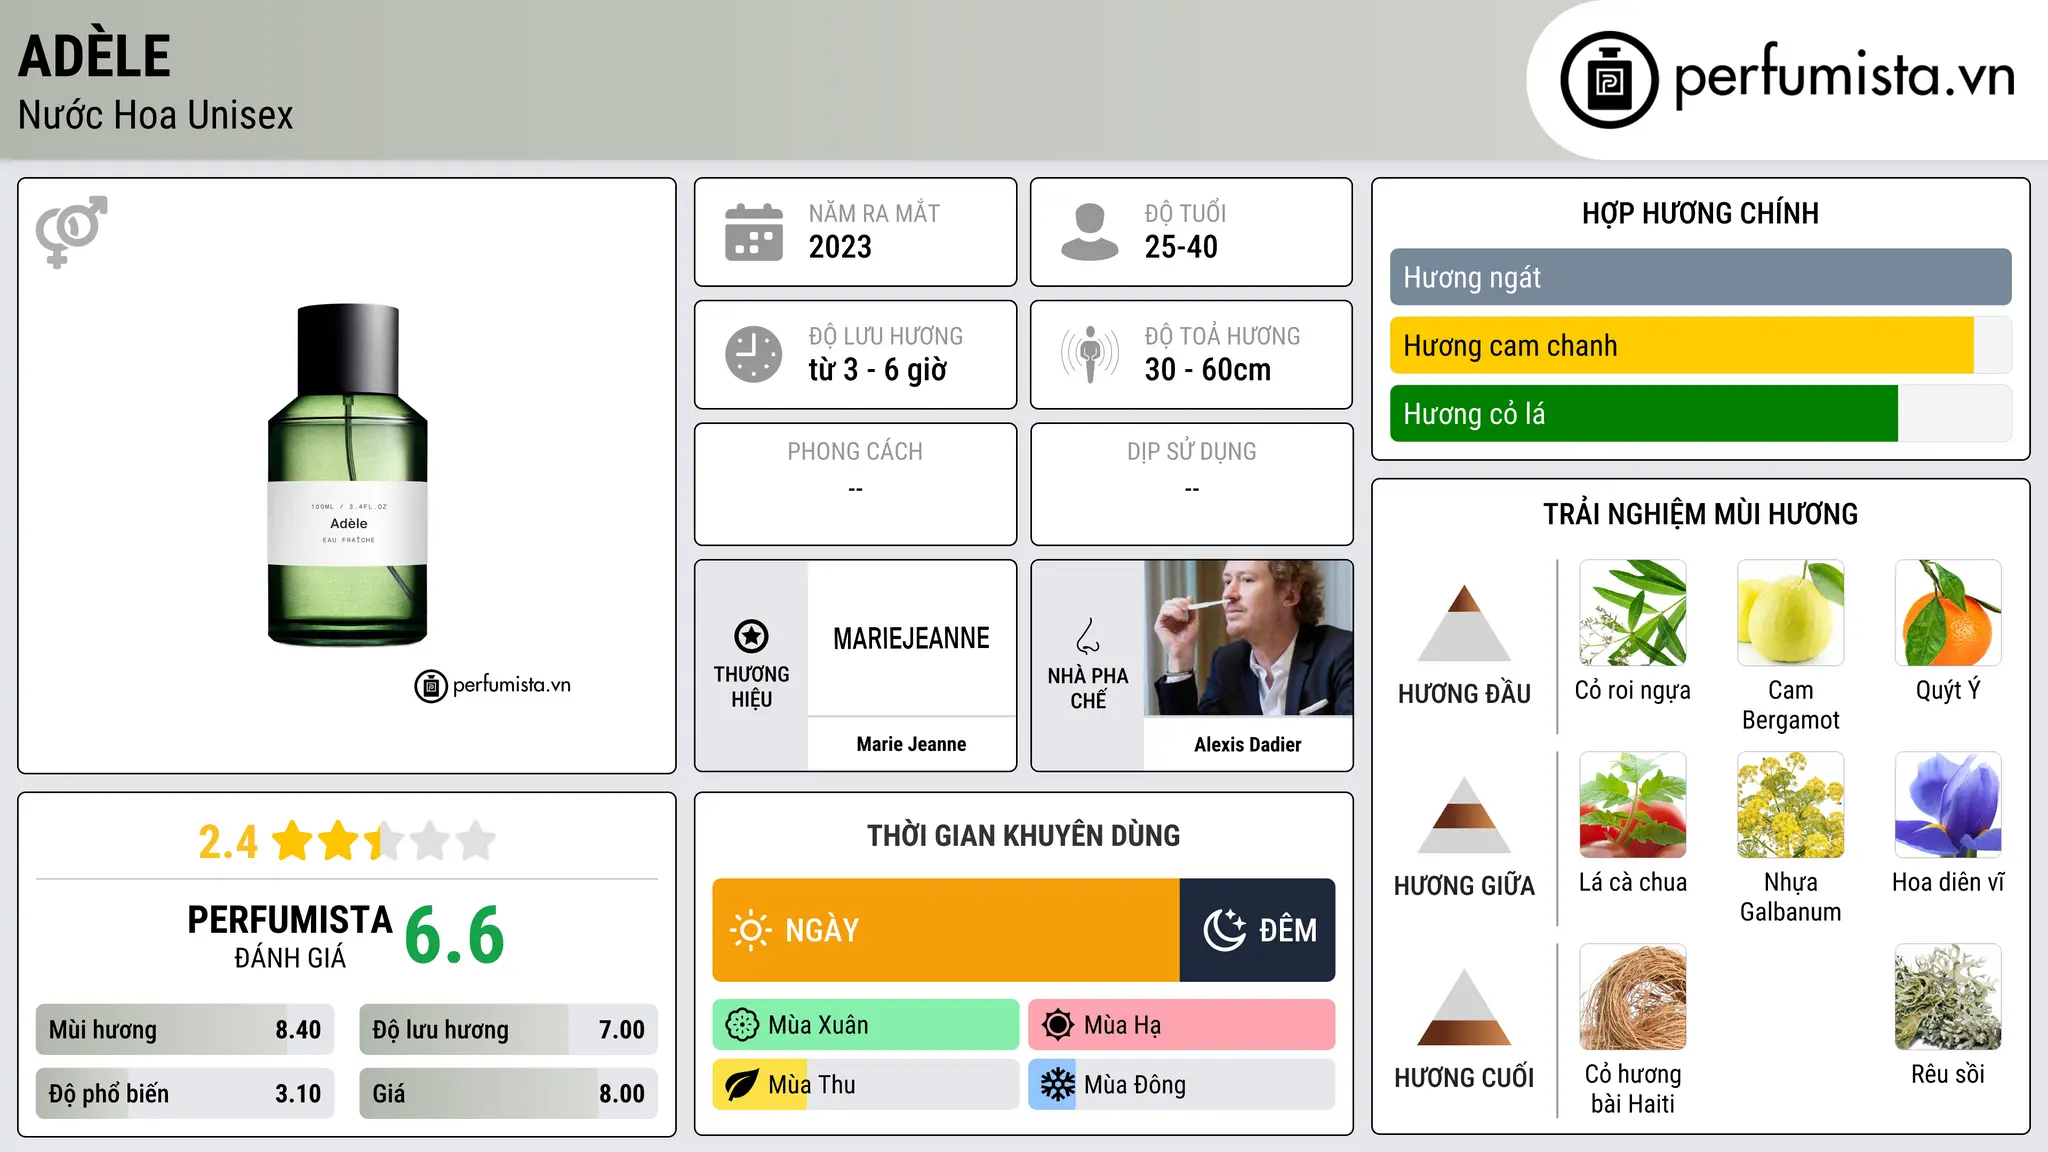
Task: Click the Hương ngát accord bar
Action: click(x=1700, y=277)
